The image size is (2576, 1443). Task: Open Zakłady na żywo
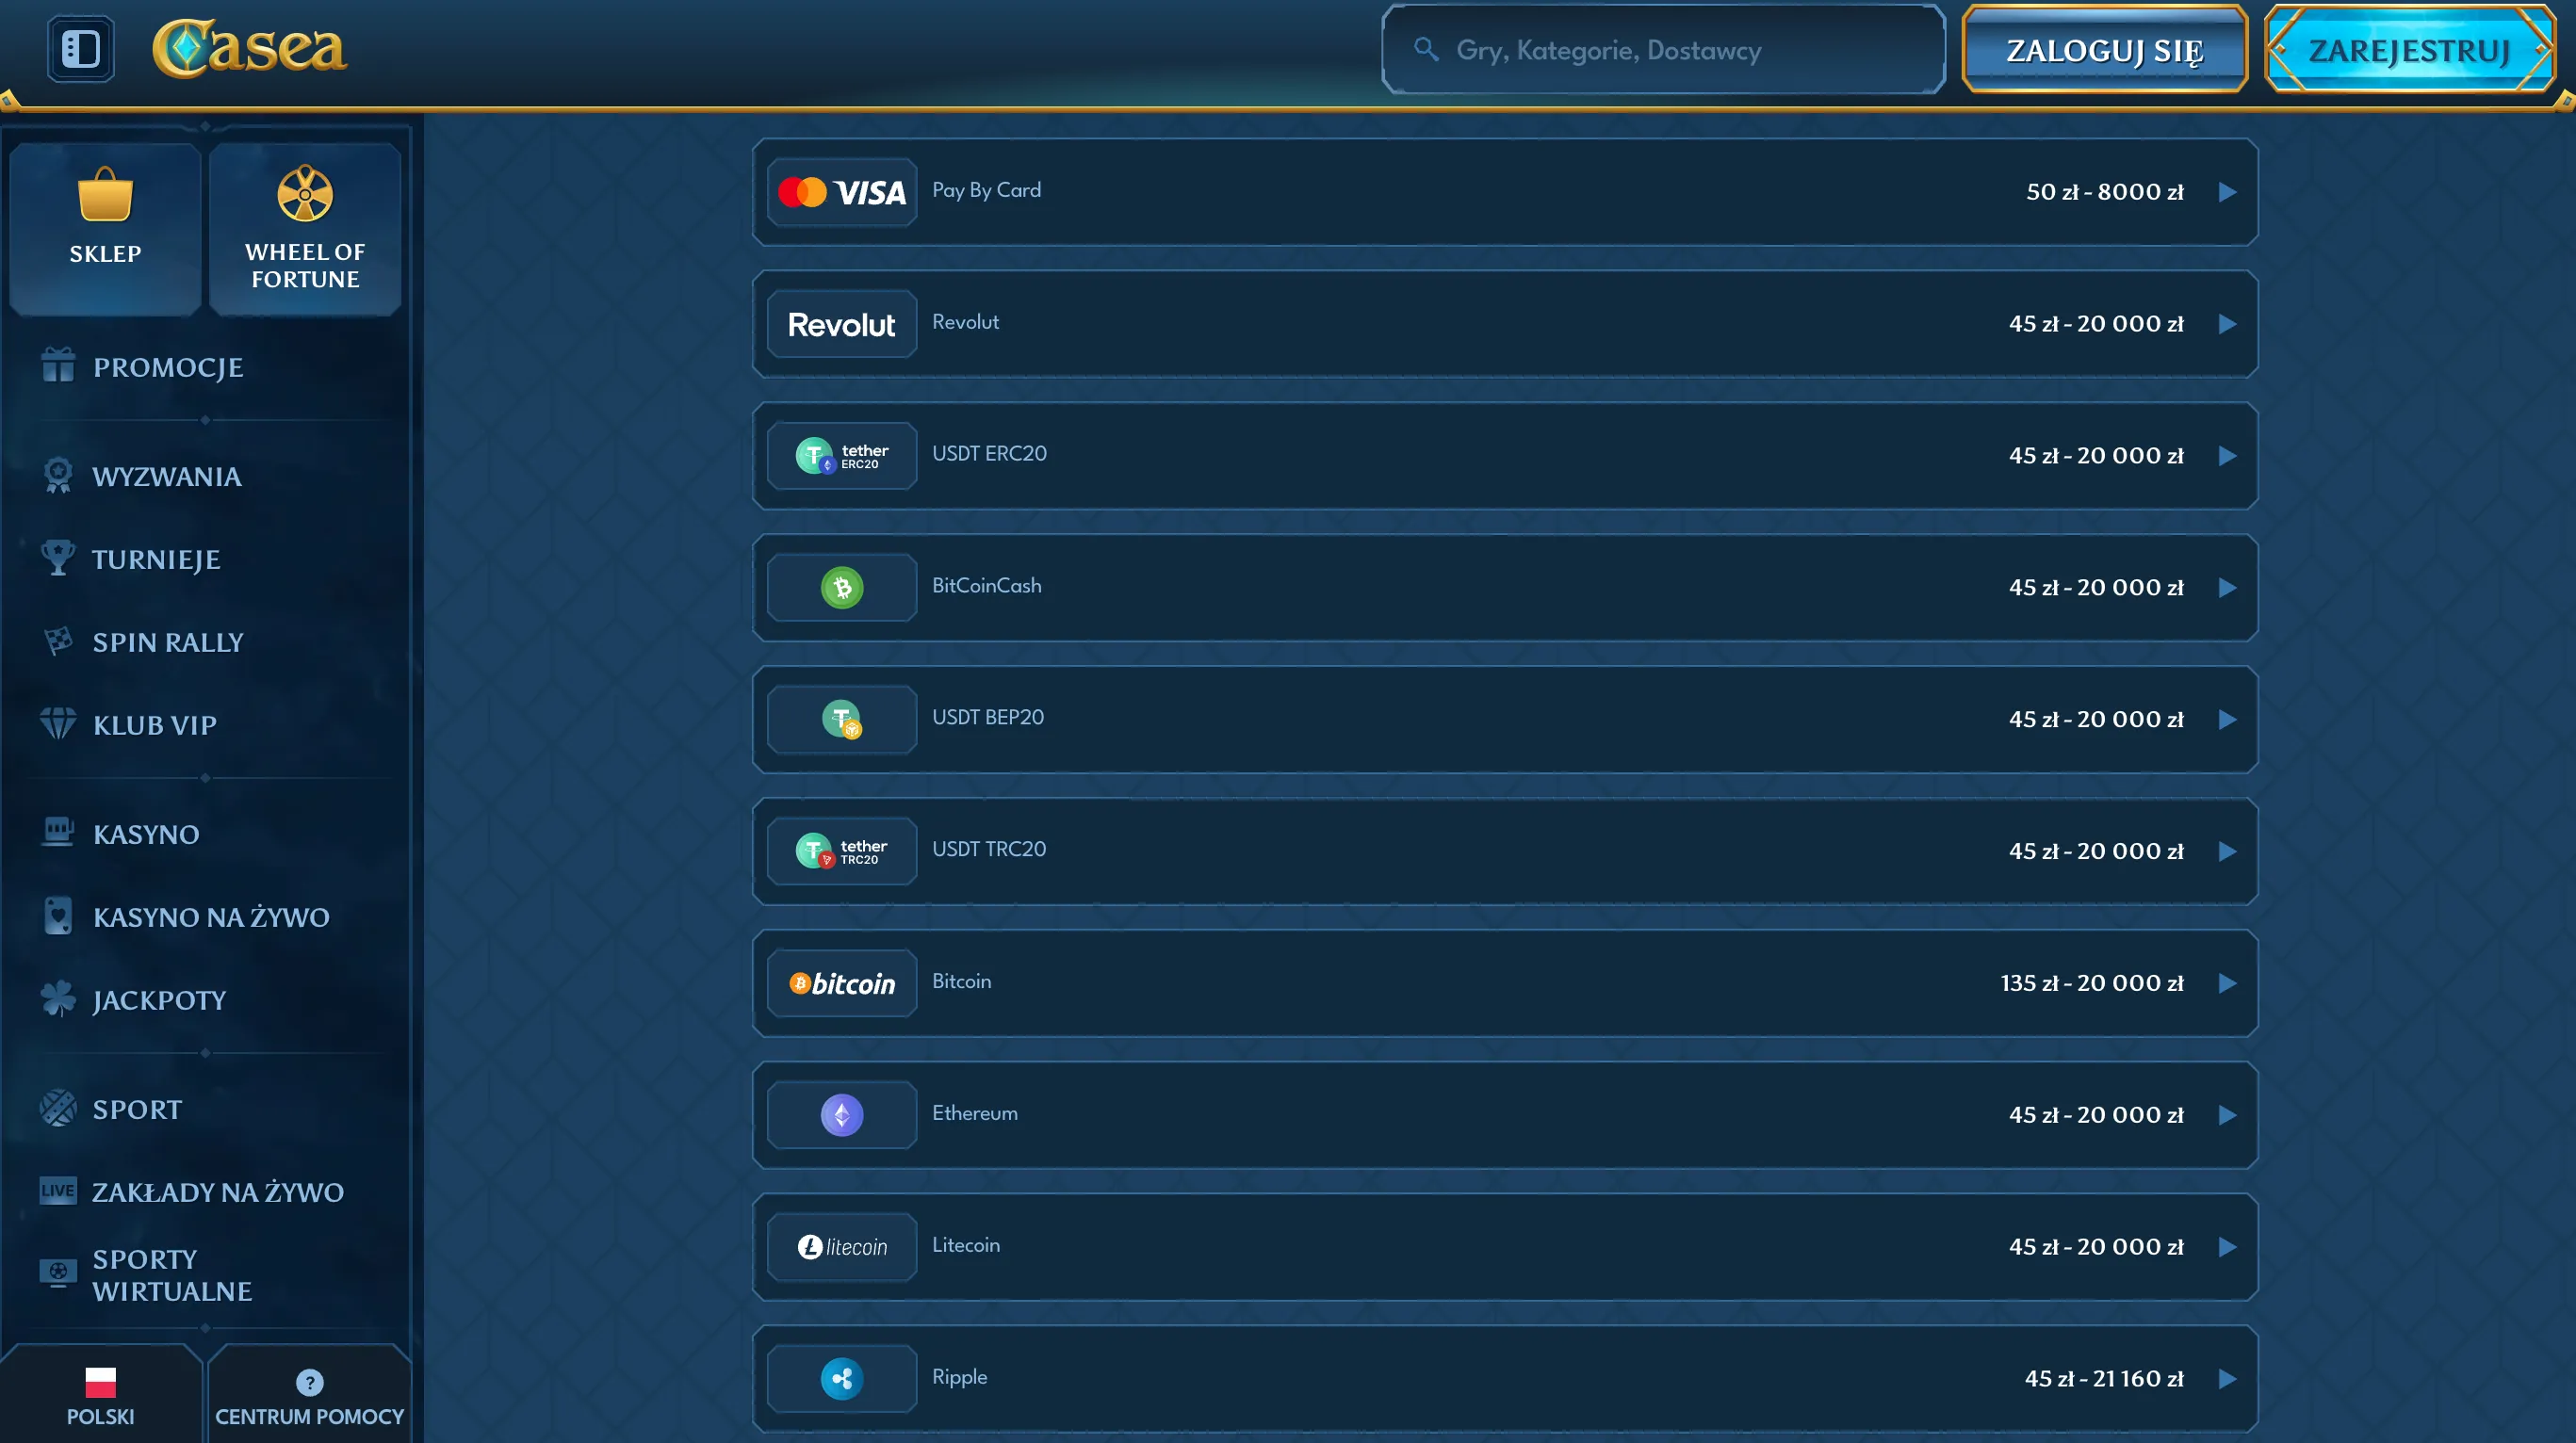point(218,1192)
